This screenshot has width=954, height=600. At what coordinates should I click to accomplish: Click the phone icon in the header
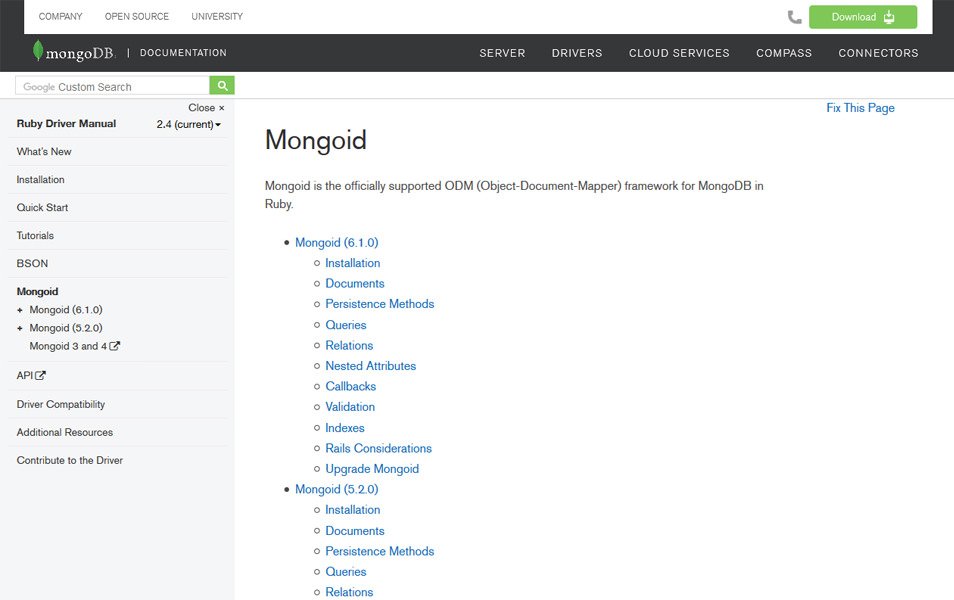click(x=795, y=17)
